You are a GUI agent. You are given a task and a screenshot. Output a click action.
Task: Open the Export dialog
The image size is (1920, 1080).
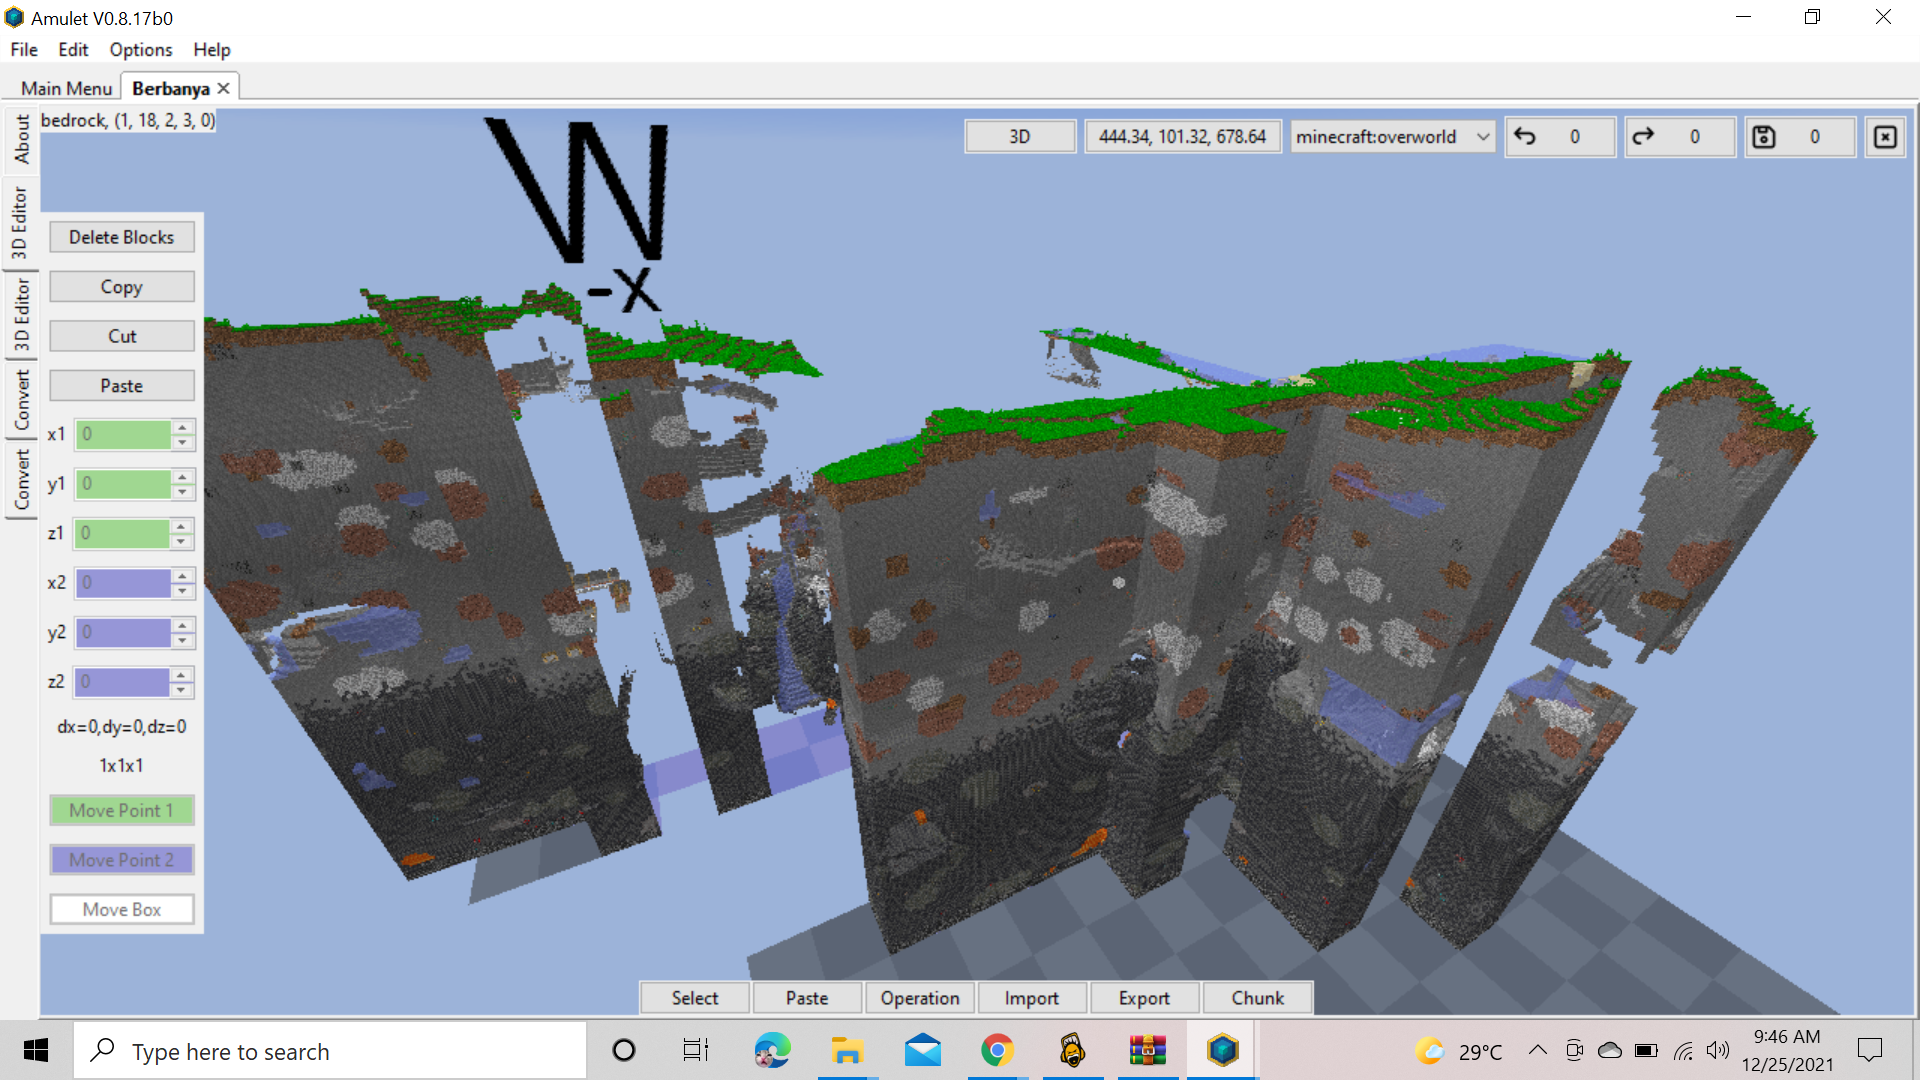coord(1143,997)
